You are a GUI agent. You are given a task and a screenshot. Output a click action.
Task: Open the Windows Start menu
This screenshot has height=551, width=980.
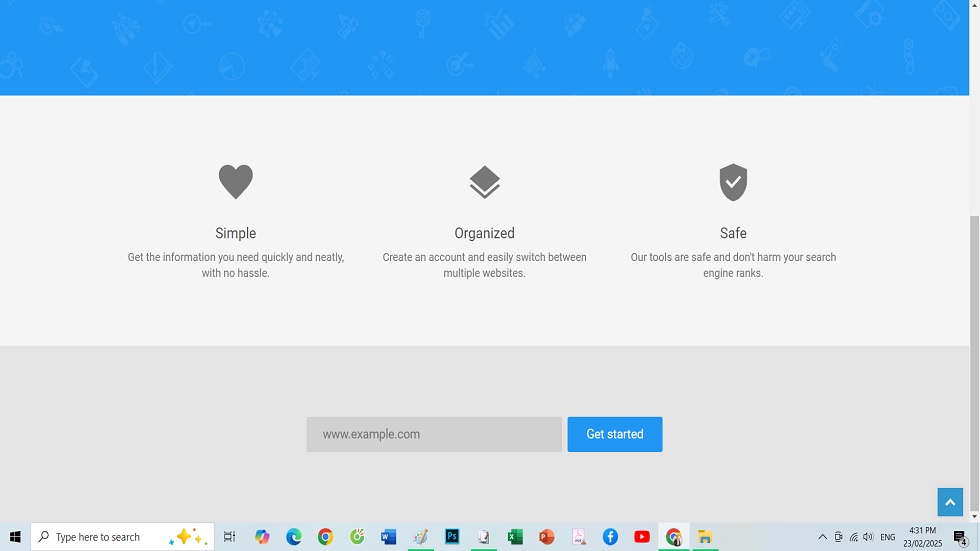(x=15, y=537)
